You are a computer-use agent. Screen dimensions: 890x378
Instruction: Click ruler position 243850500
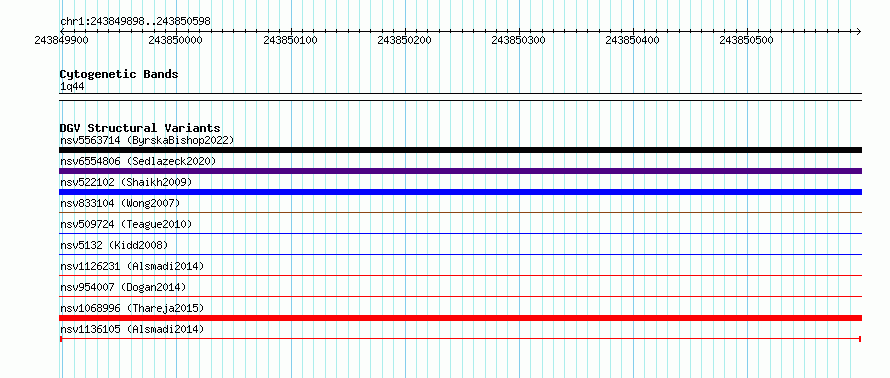746,41
